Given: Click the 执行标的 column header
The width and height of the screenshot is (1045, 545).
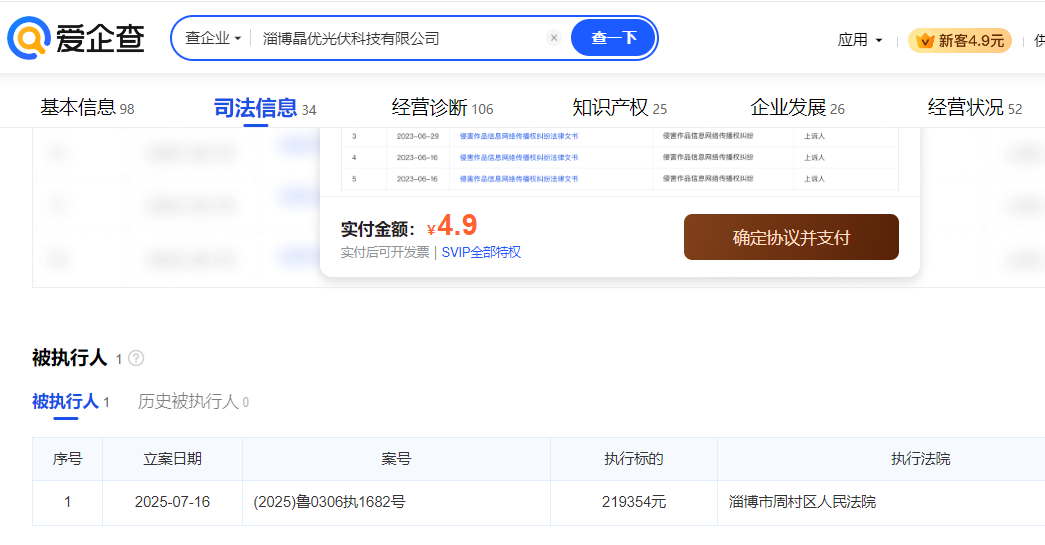Looking at the screenshot, I should click(634, 459).
